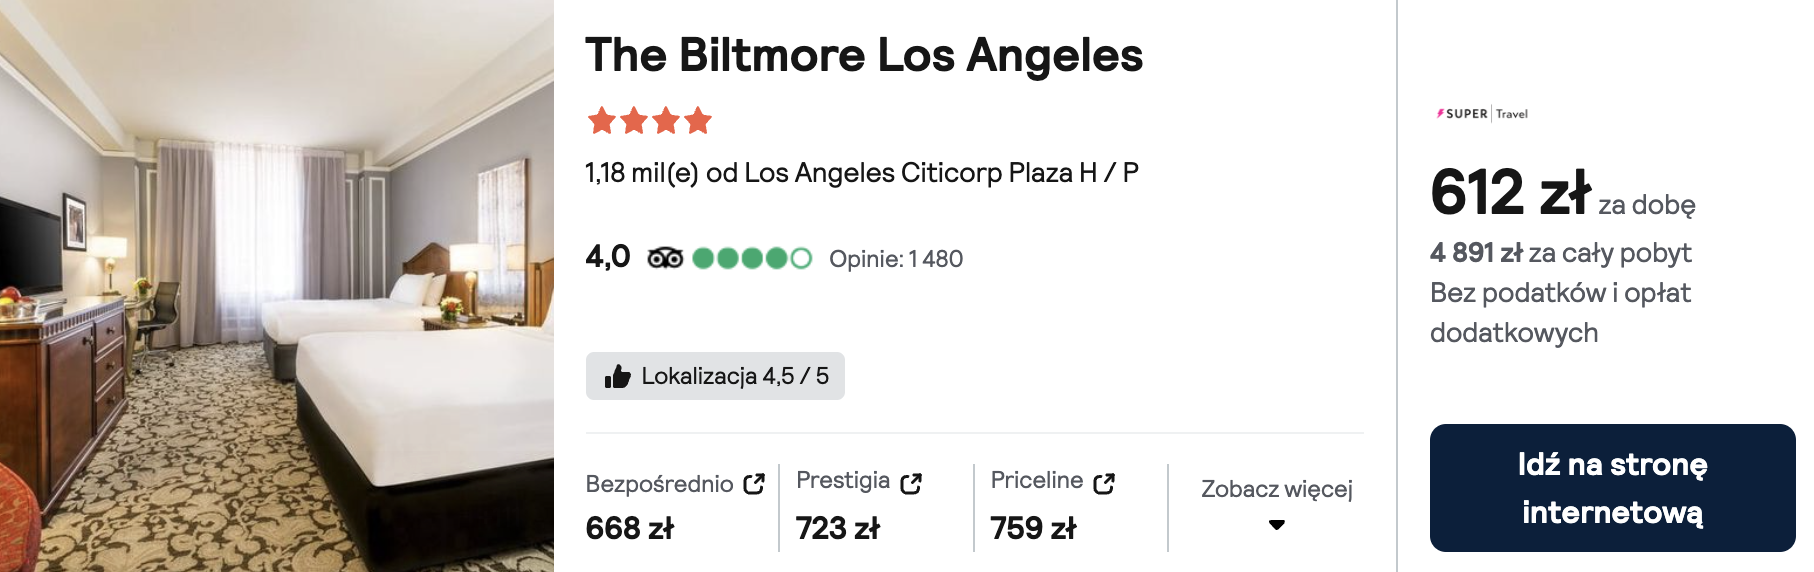Open the Opinie: 1 480 reviews link
Screen dimensions: 1814x572
click(896, 259)
